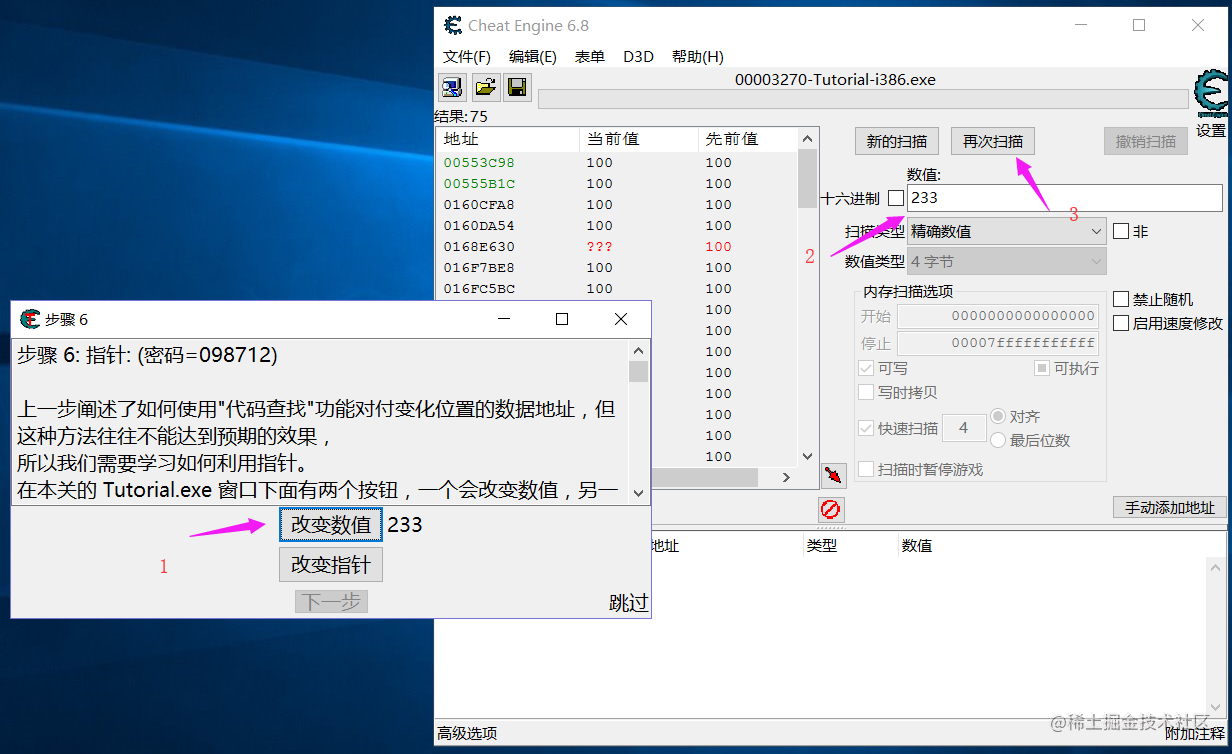The height and width of the screenshot is (754, 1232).
Task: Select result address 016F7BE8
Action: 479,268
